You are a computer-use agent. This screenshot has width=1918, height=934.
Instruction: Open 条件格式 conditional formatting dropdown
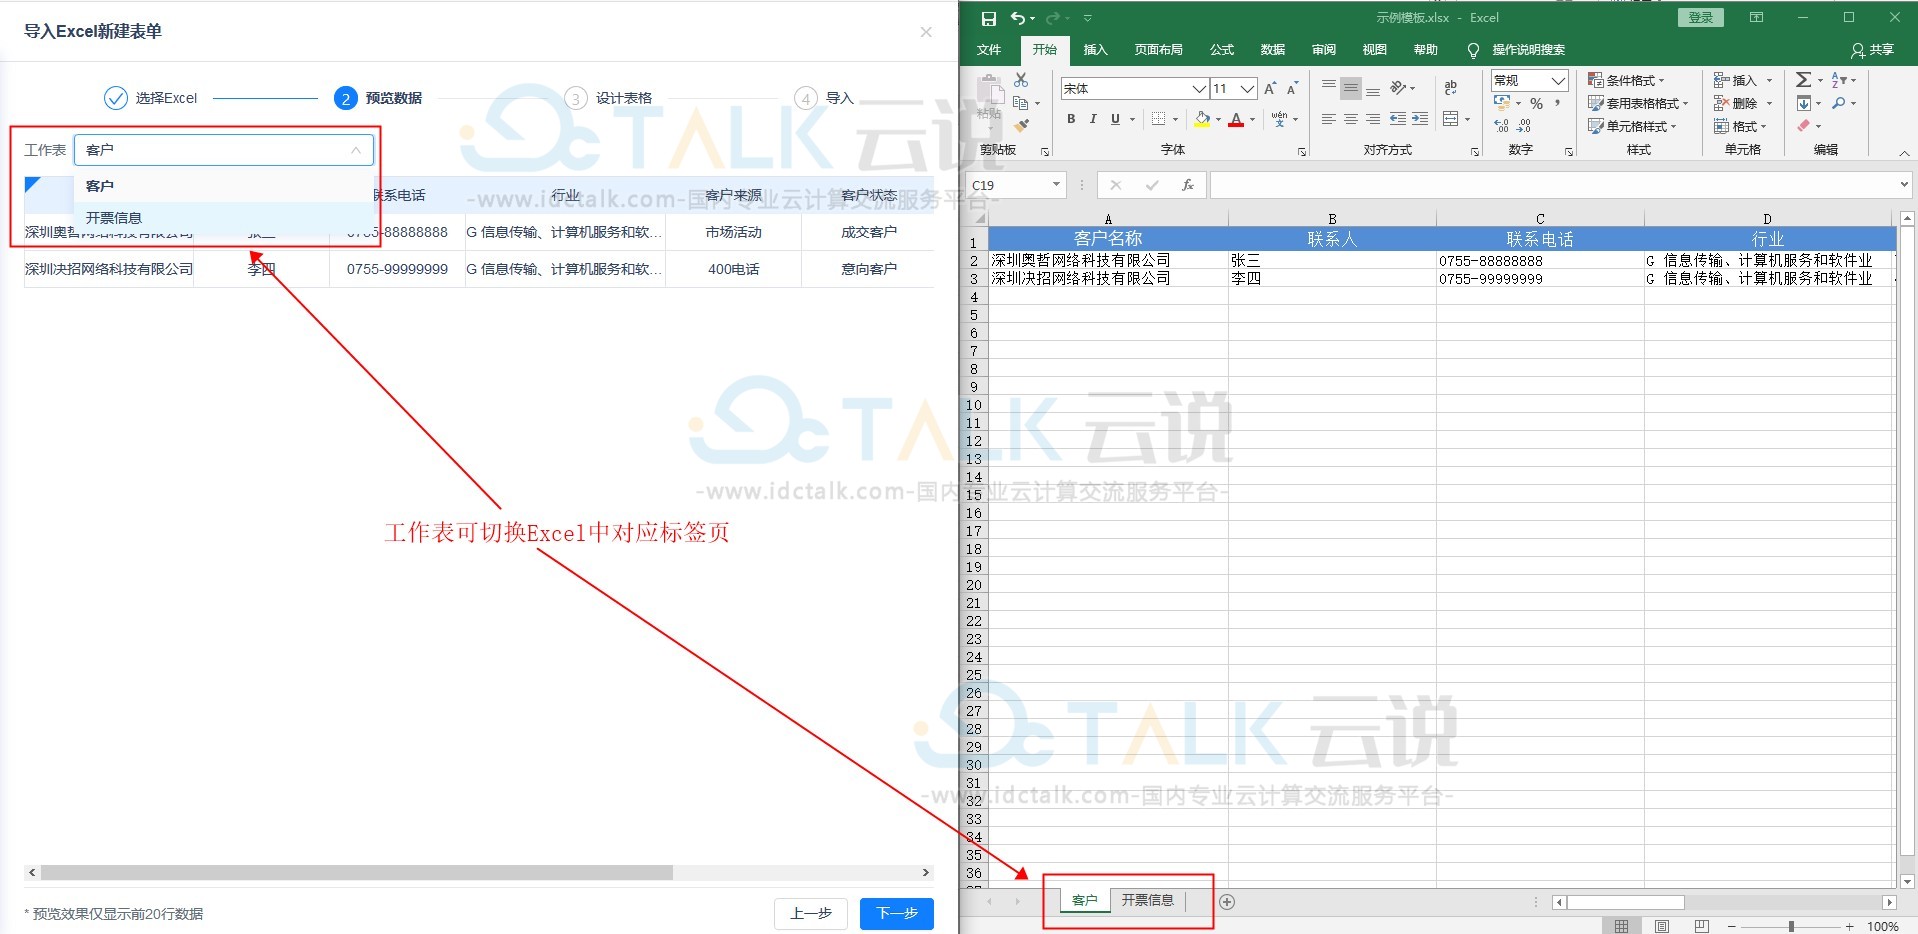pyautogui.click(x=1626, y=80)
